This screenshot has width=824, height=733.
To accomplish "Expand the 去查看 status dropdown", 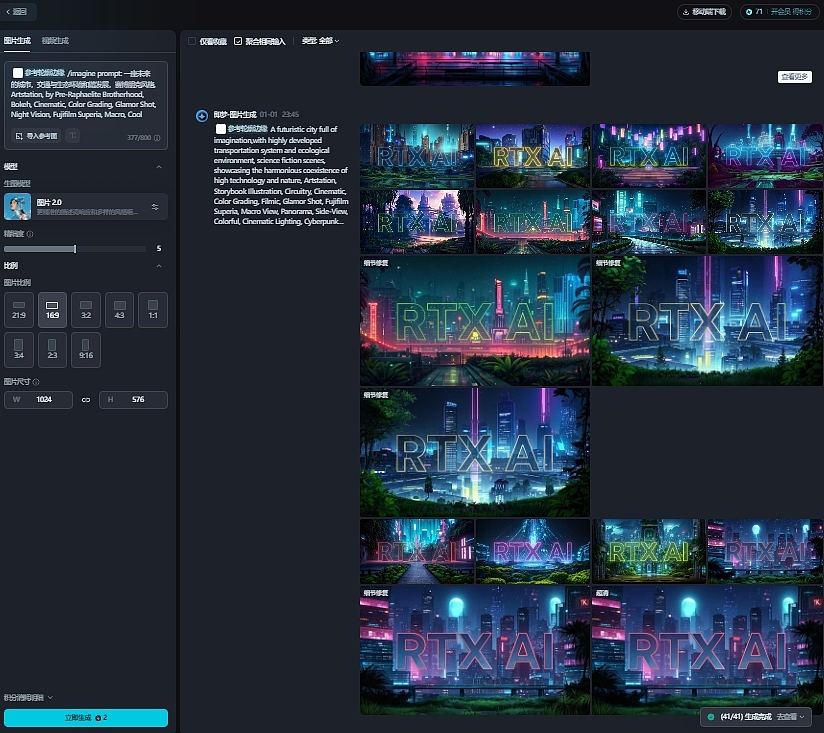I will (790, 717).
